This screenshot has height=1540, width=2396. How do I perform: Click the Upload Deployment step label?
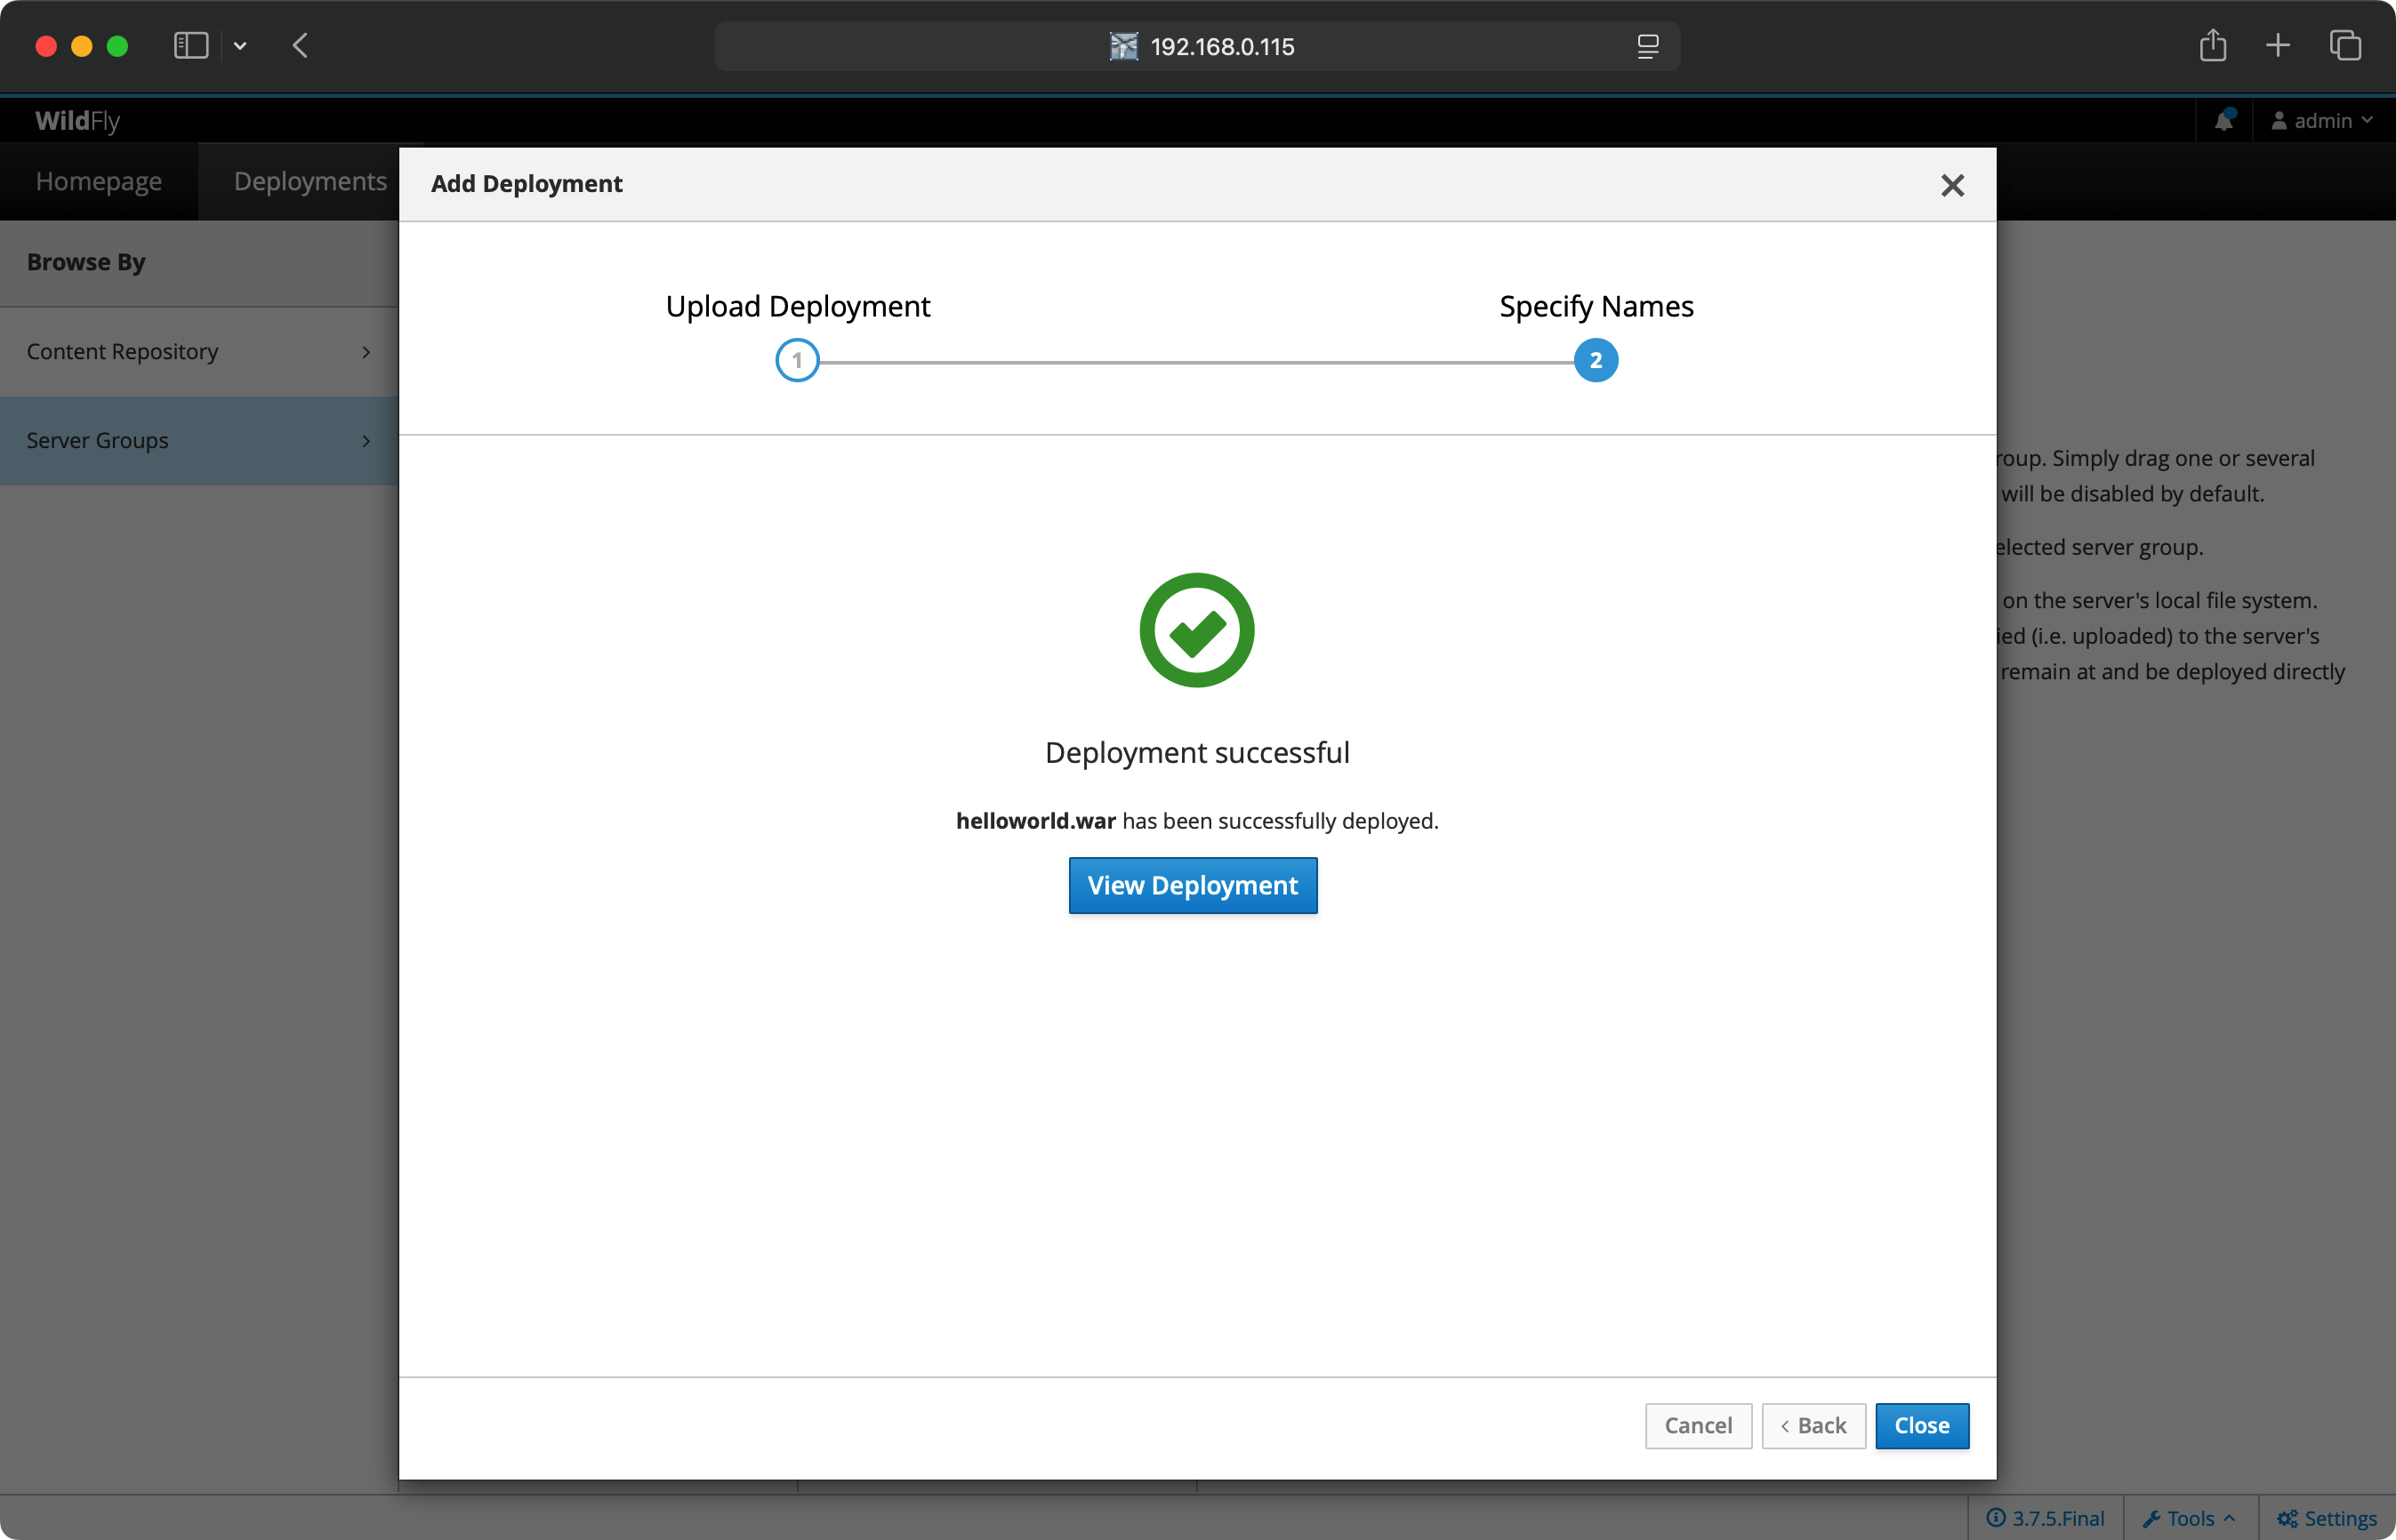[798, 306]
